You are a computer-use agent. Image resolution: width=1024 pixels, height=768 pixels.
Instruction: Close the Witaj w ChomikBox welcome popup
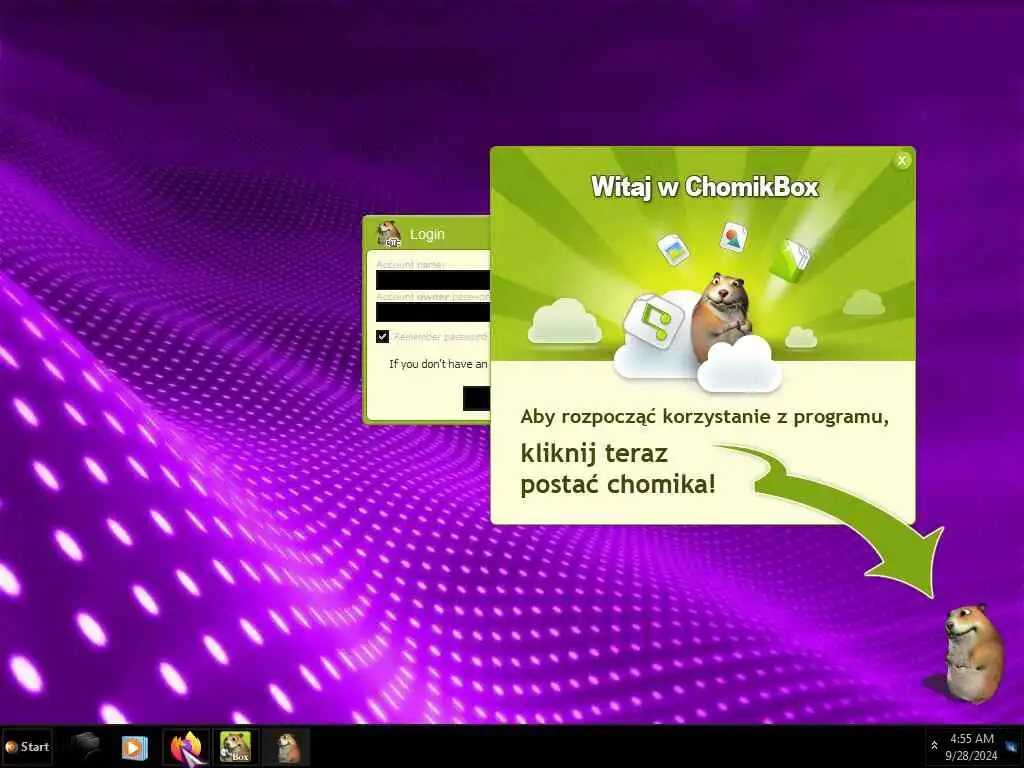902,160
